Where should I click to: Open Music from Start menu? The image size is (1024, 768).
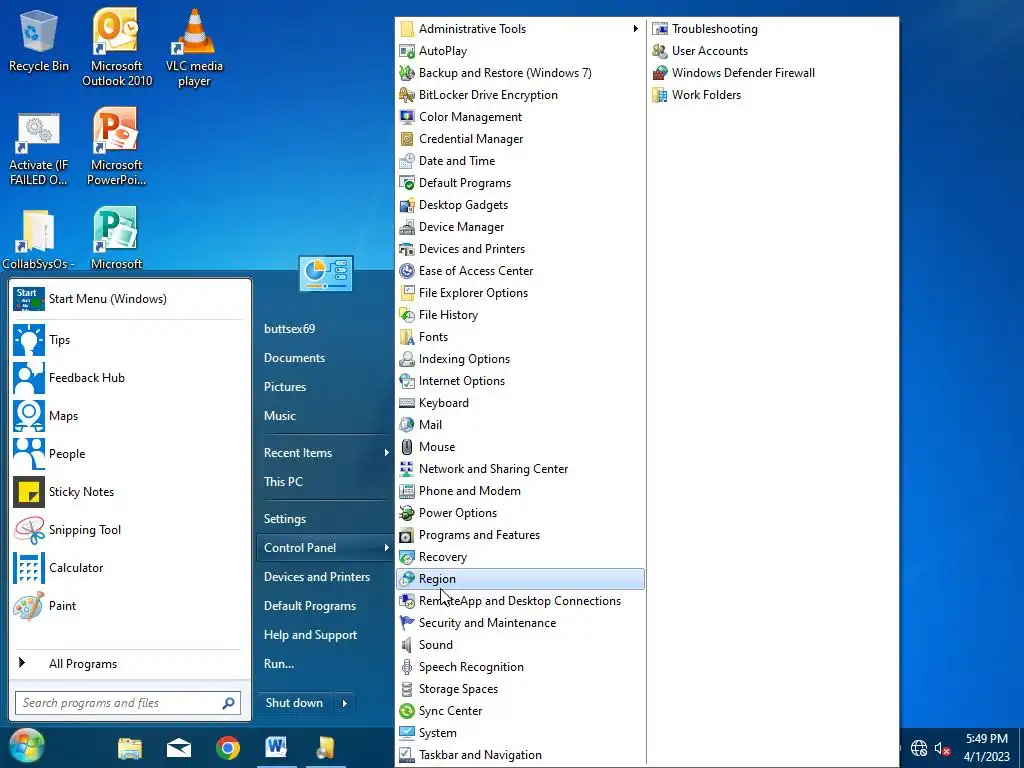pos(325,415)
